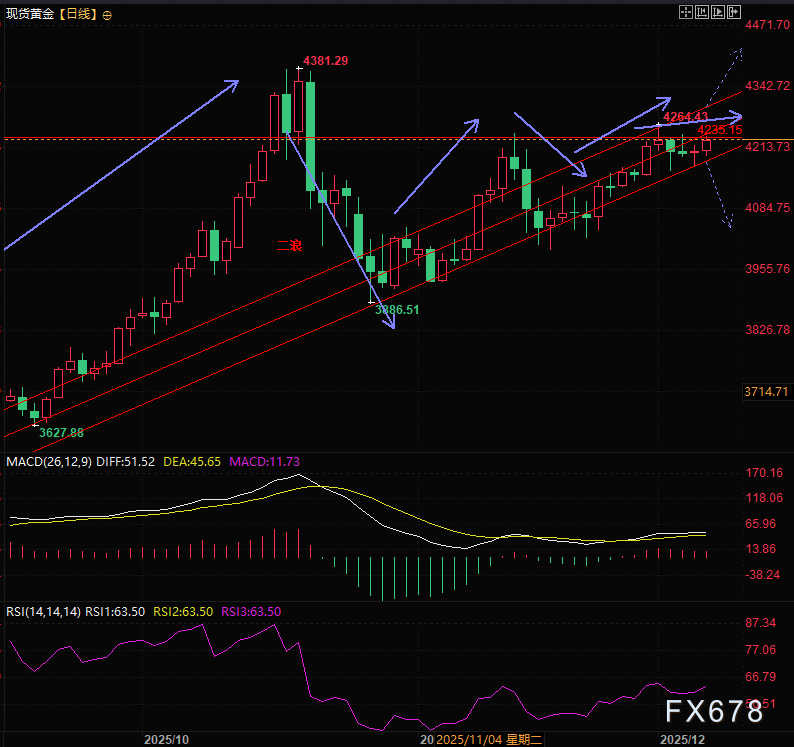
Task: Click the shrink chart axis icon
Action: (x=701, y=13)
